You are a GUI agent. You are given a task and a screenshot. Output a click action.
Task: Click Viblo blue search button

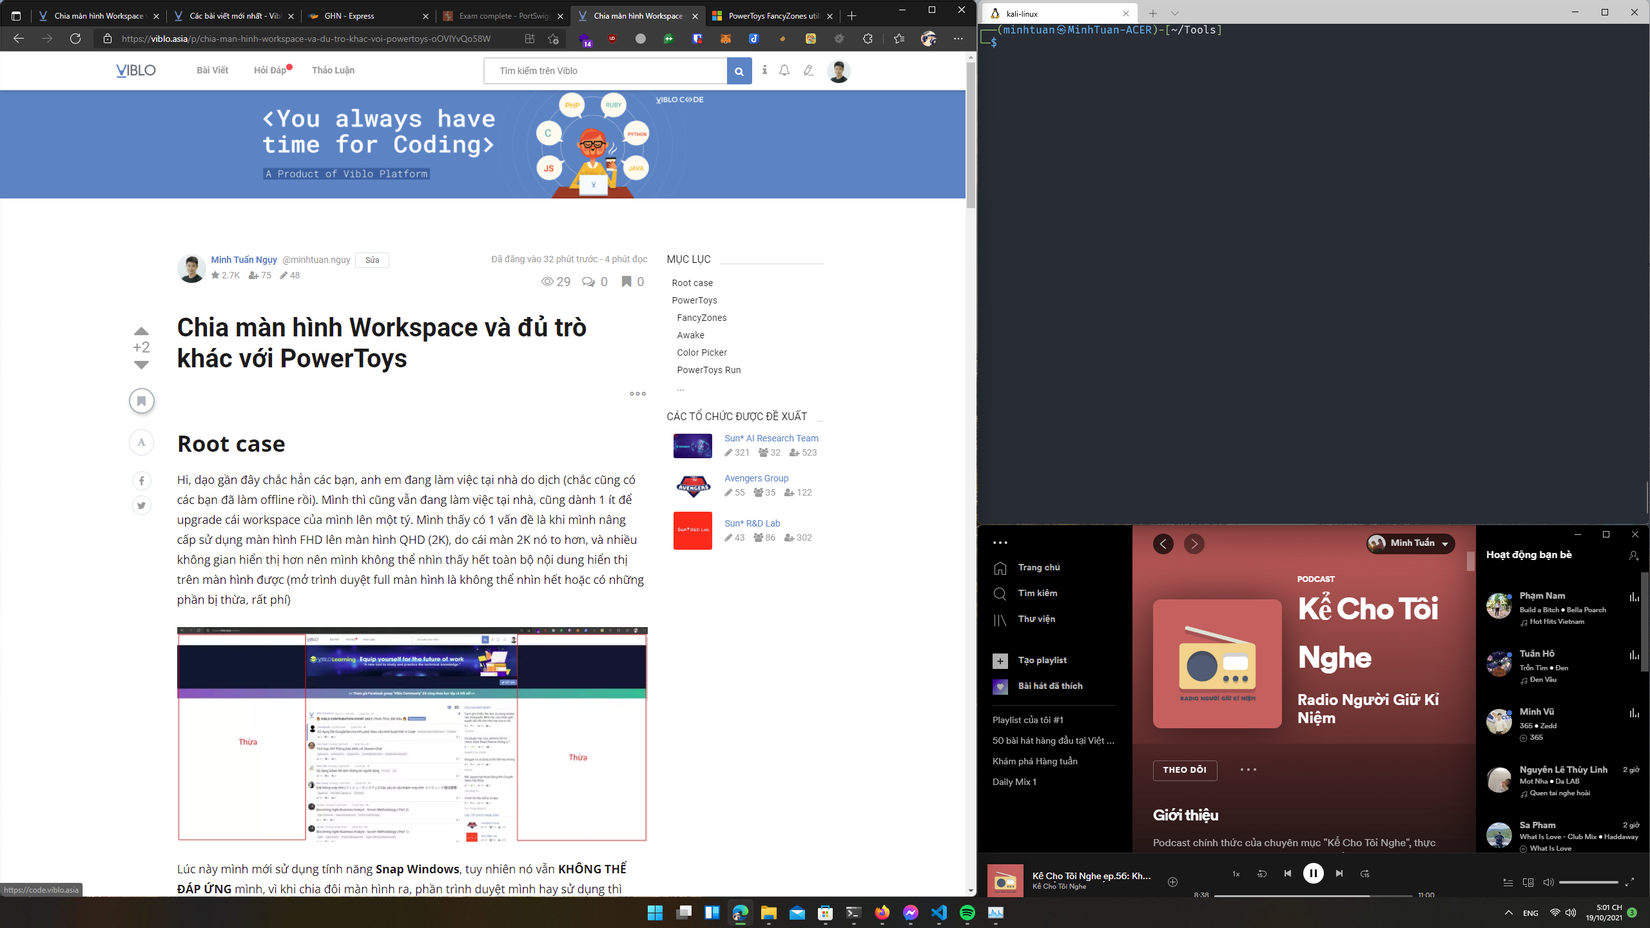[x=739, y=71]
